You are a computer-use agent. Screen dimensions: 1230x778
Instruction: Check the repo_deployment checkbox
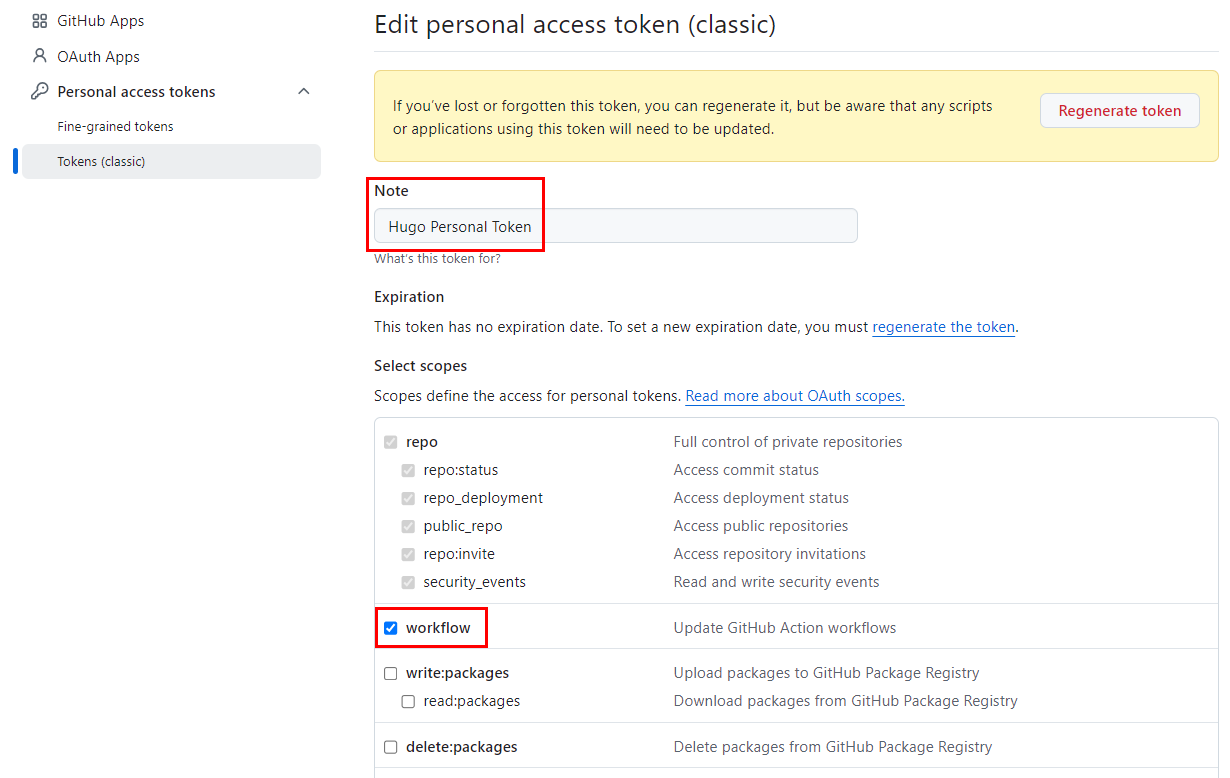pyautogui.click(x=408, y=498)
